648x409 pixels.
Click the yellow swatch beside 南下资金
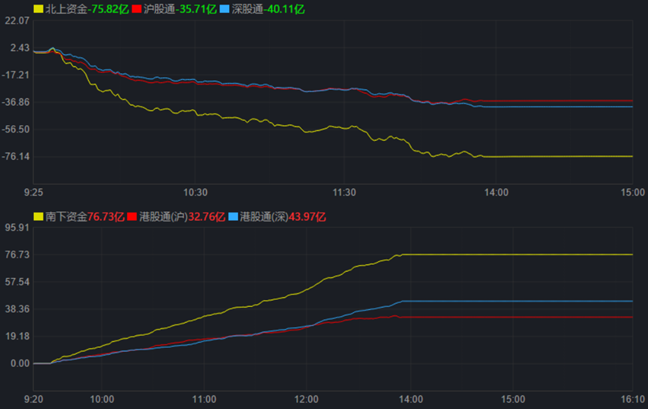[x=38, y=215]
